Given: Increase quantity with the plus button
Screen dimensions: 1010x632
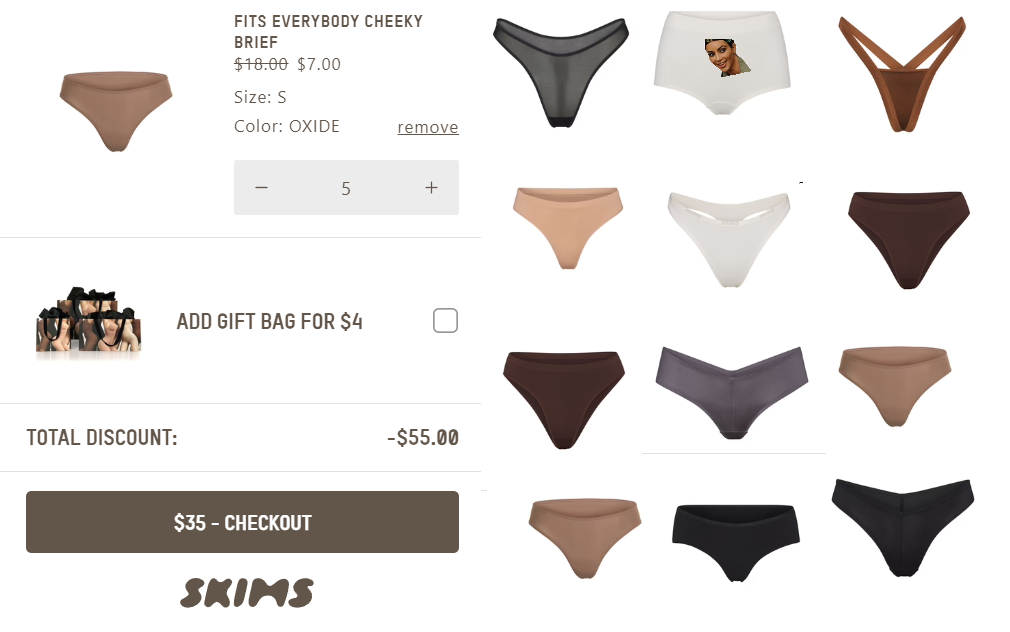Looking at the screenshot, I should (x=432, y=187).
